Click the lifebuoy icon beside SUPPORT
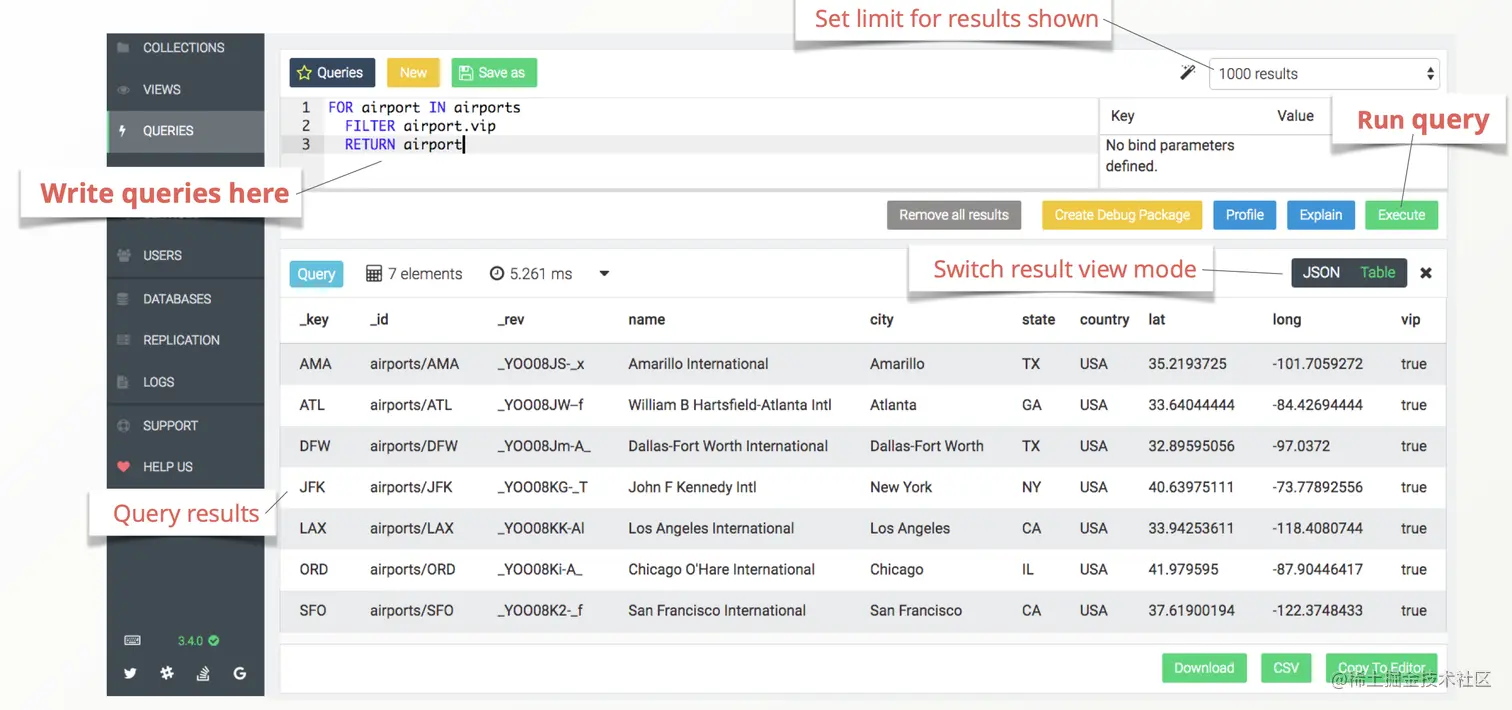The width and height of the screenshot is (1512, 710). [x=124, y=425]
